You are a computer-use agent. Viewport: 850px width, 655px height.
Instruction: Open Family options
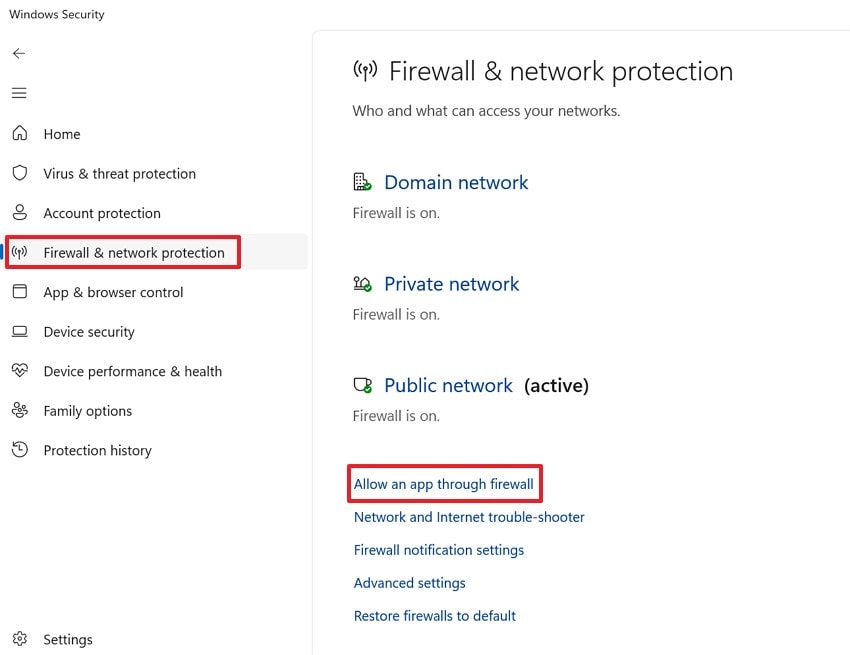coord(87,411)
